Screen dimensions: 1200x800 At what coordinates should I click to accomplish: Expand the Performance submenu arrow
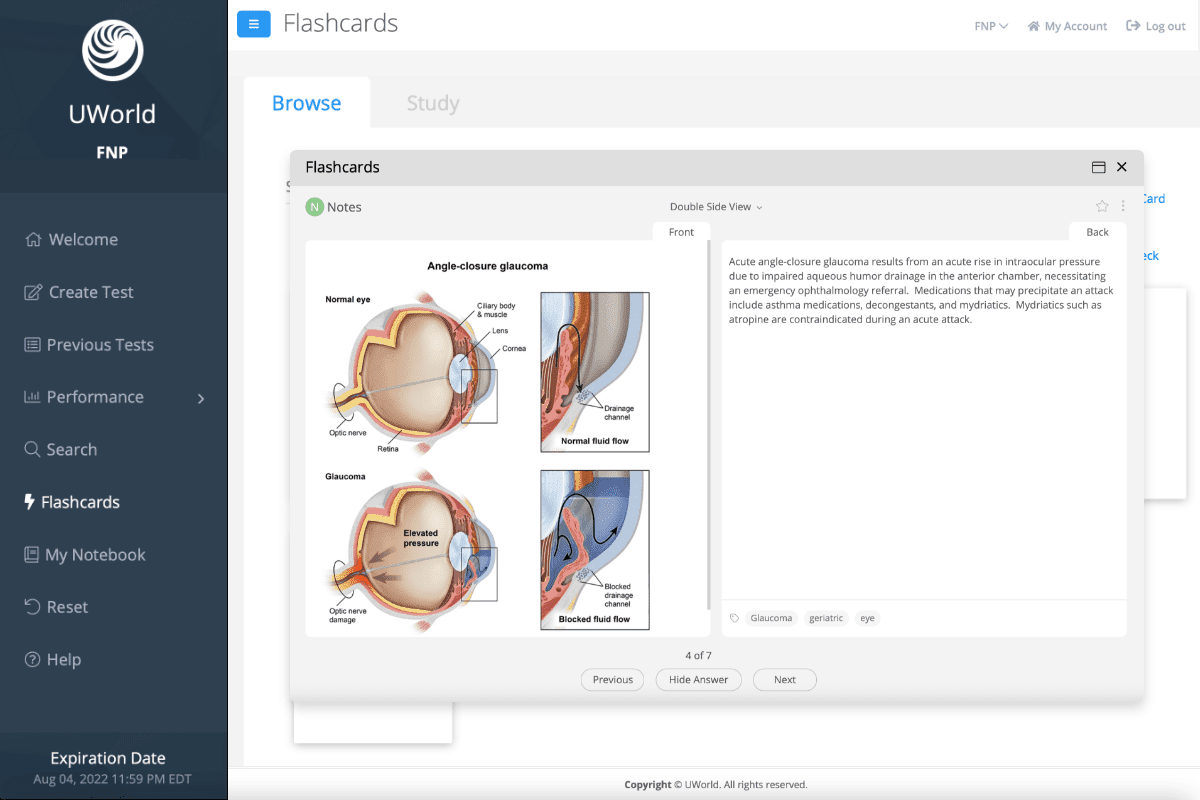click(201, 398)
